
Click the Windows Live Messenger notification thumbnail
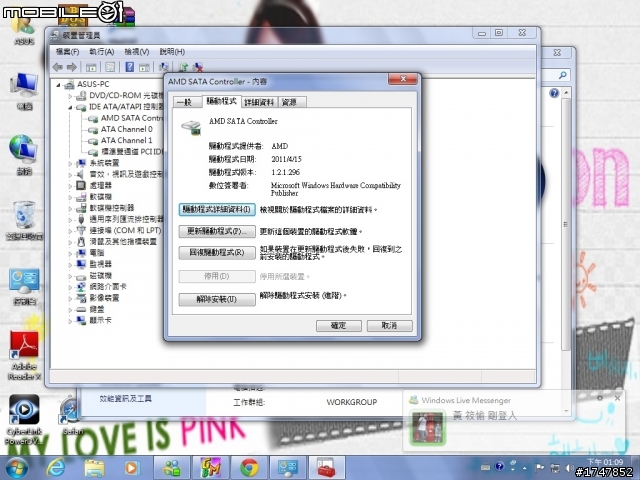(427, 428)
